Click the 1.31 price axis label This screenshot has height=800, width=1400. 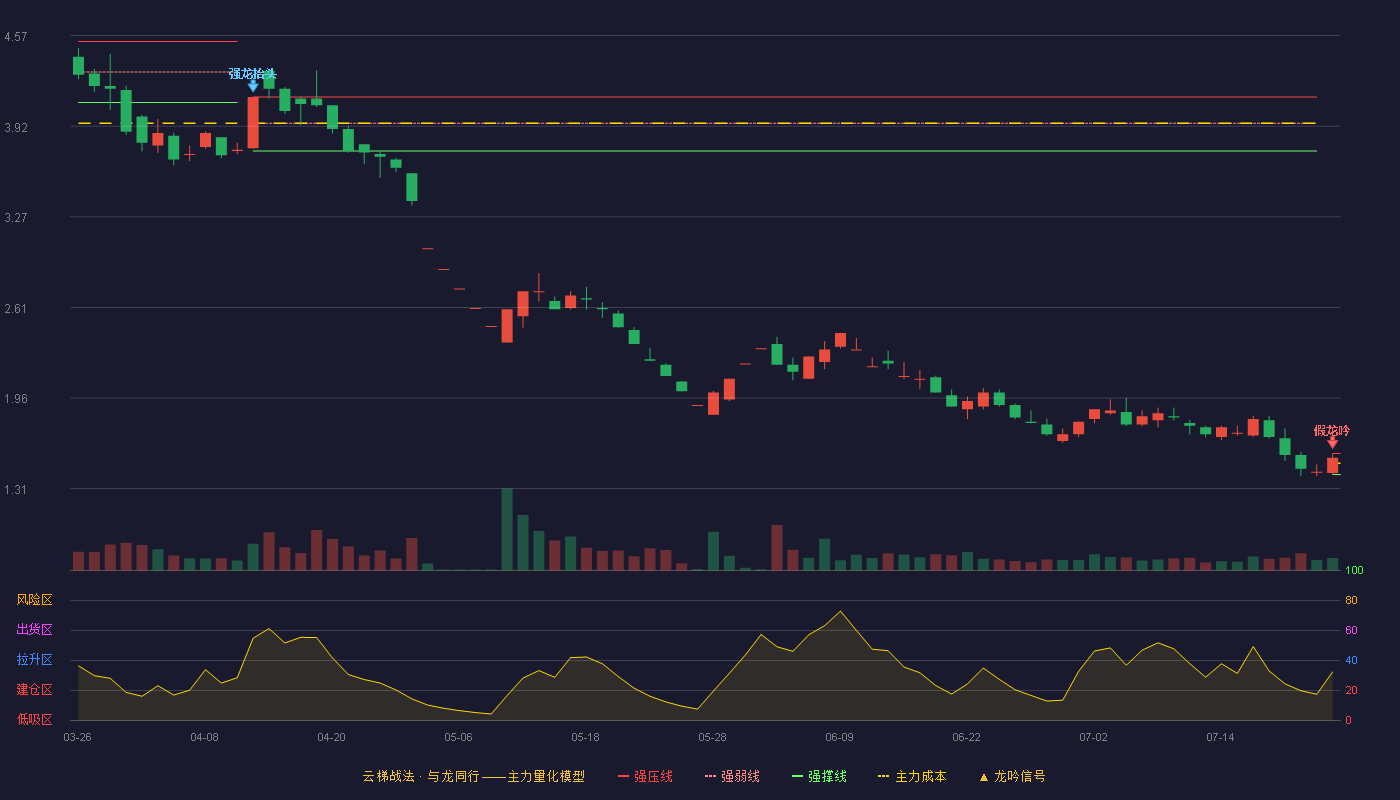(x=15, y=490)
